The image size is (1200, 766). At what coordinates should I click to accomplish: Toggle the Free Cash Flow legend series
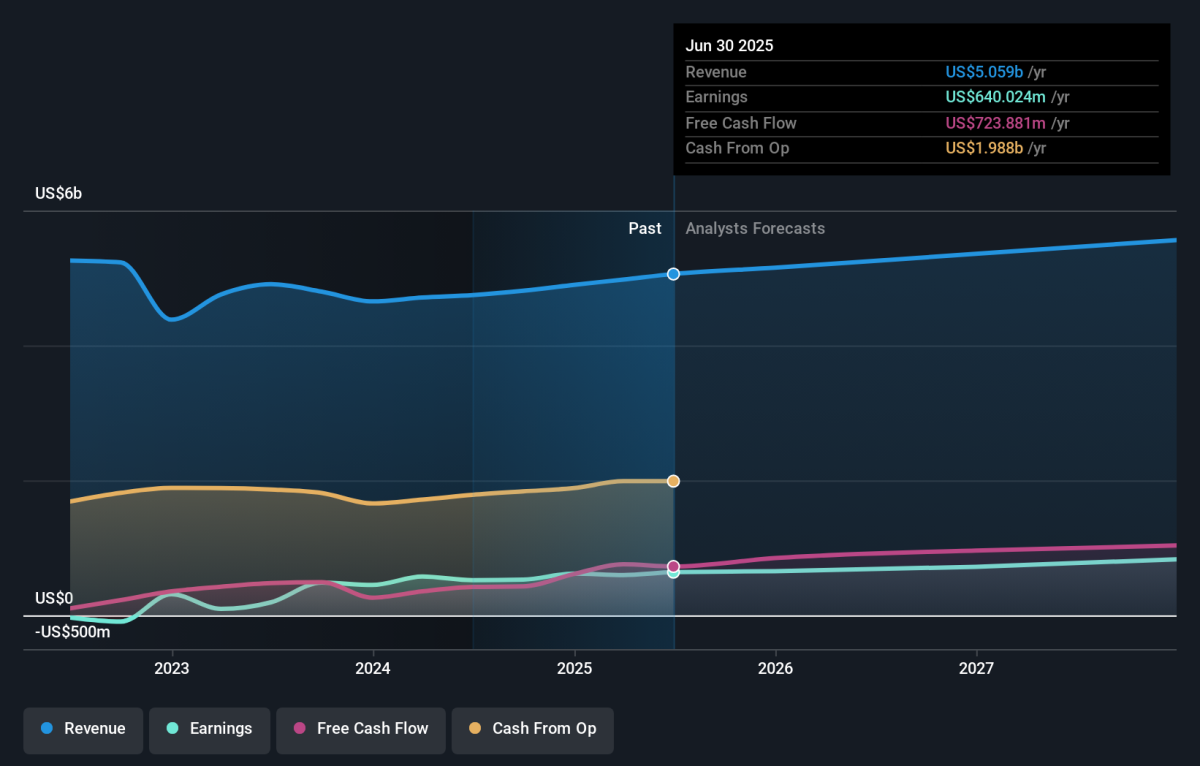coord(360,729)
